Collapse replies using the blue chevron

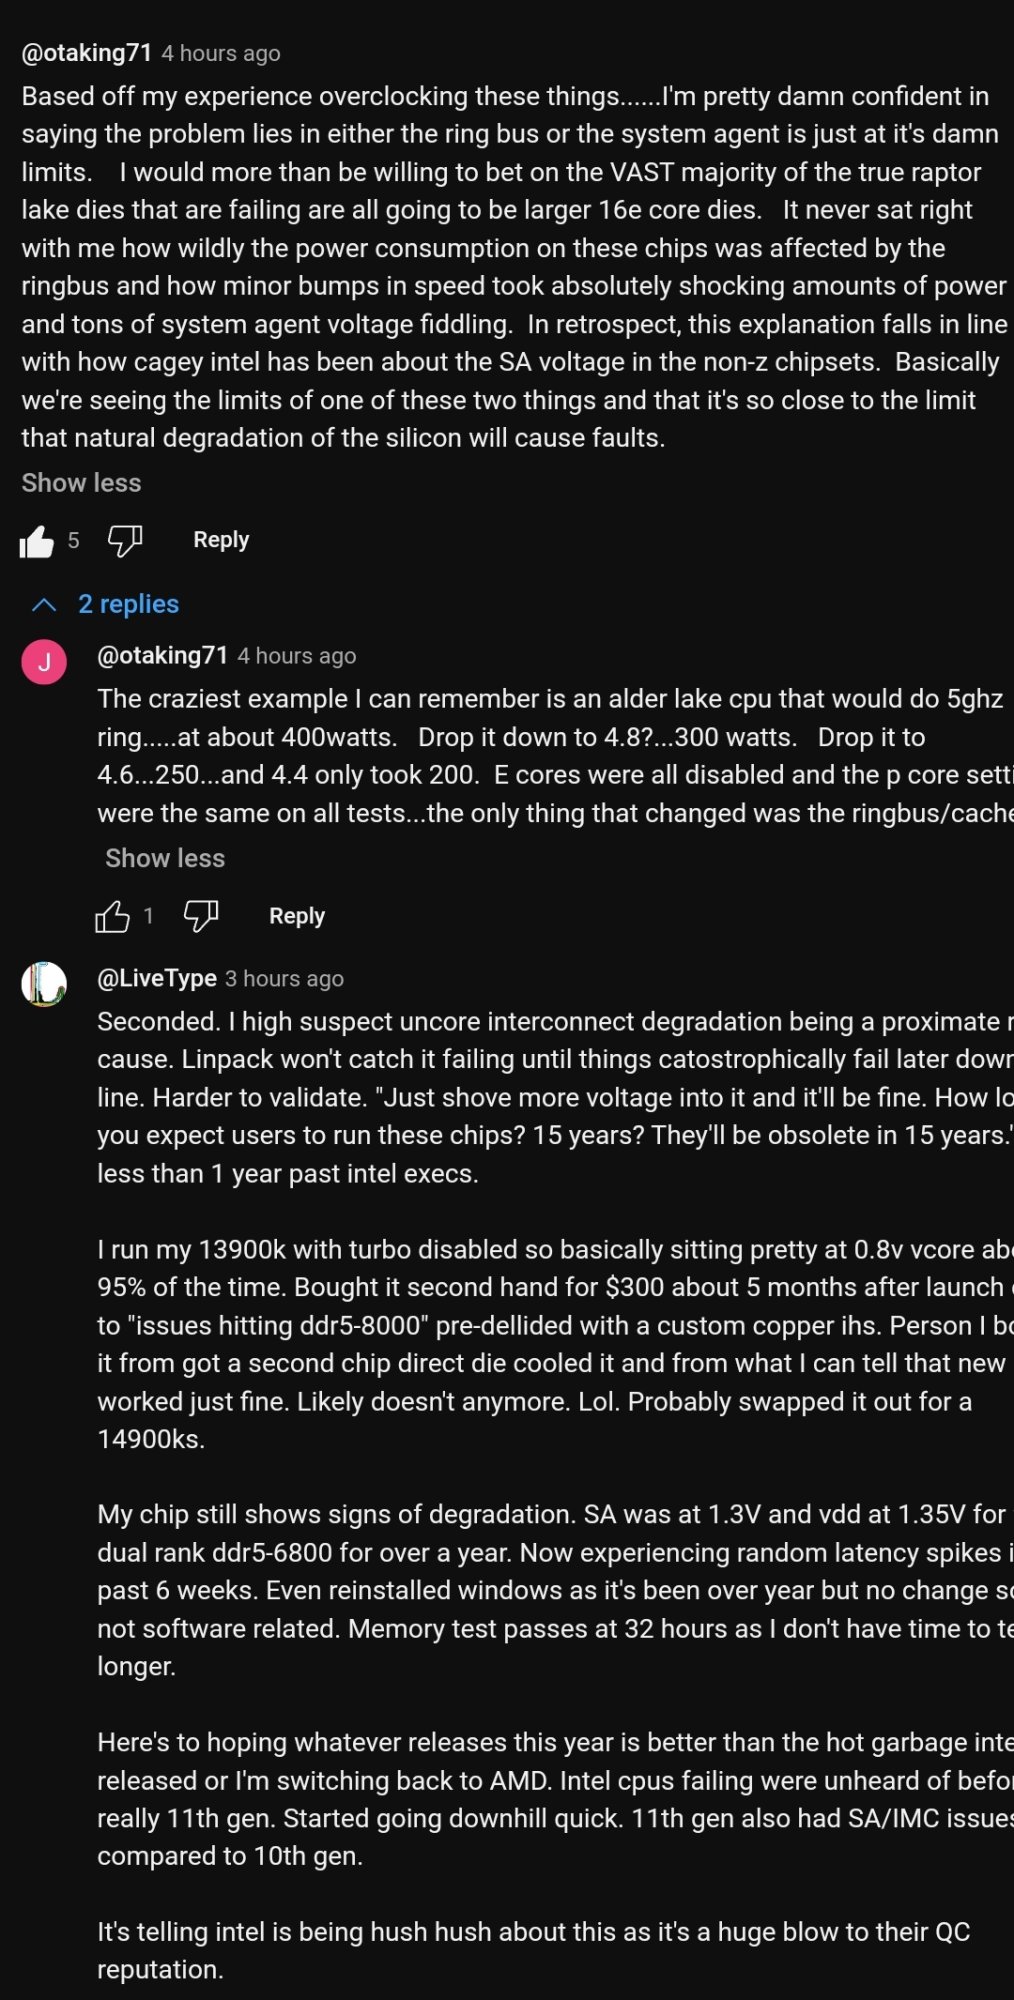(x=44, y=605)
